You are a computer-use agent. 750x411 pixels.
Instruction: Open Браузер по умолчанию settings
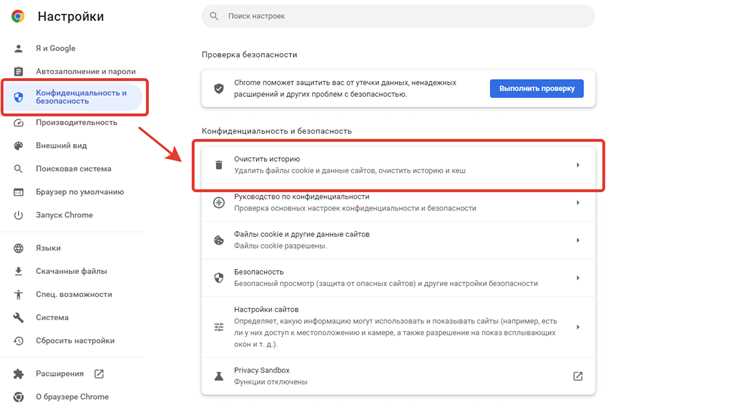point(80,192)
